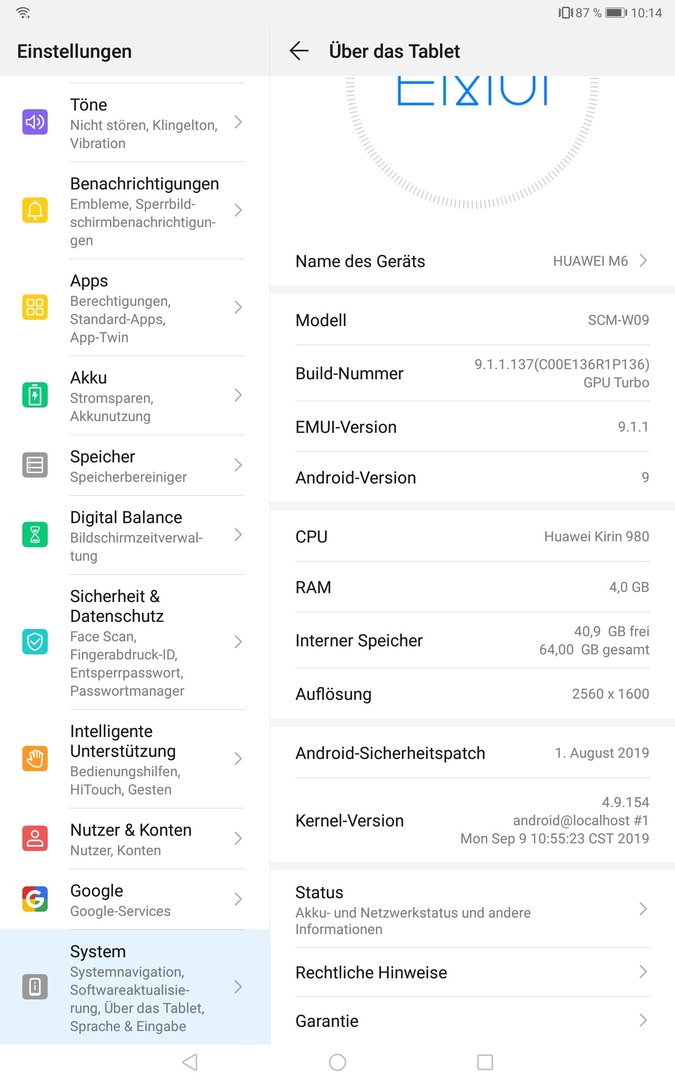The height and width of the screenshot is (1080, 675).
Task: Open Akku settings entry
Action: pos(135,396)
